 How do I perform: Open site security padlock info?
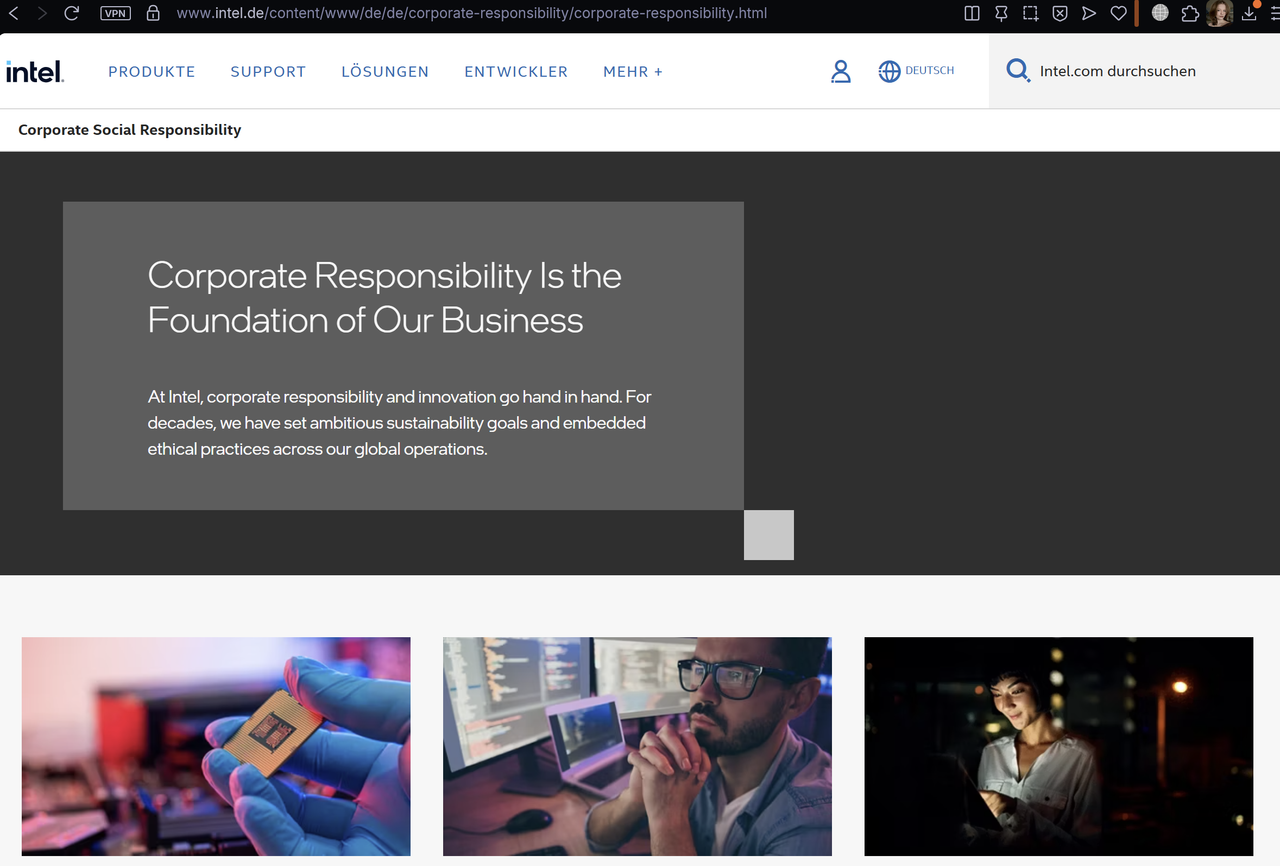point(153,13)
